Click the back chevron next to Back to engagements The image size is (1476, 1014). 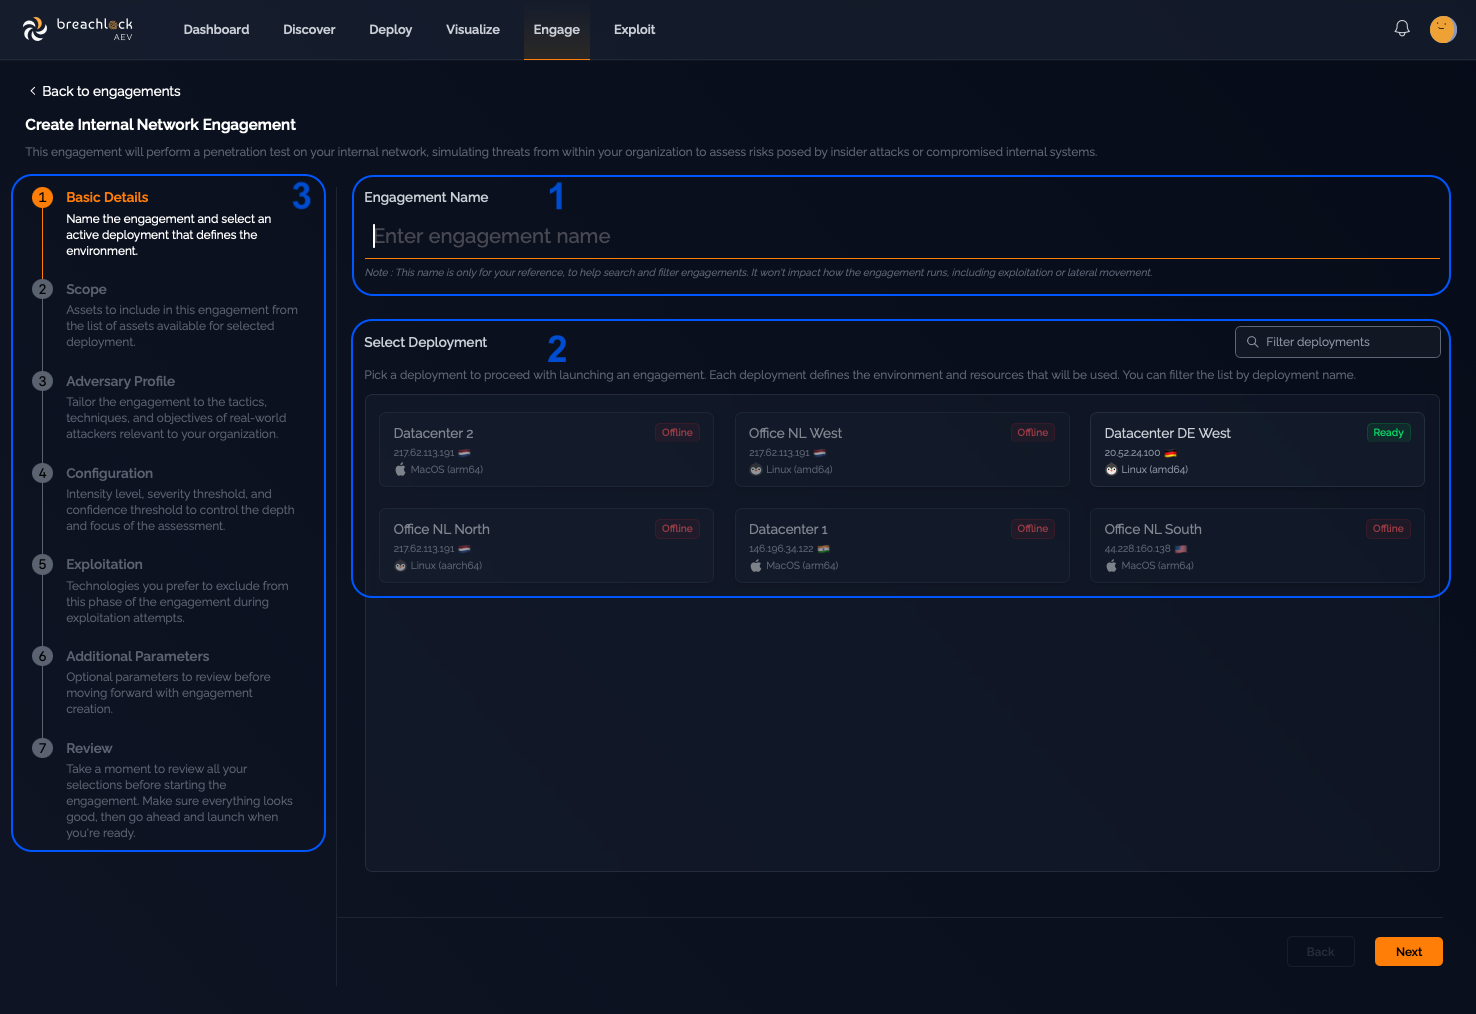[x=32, y=91]
